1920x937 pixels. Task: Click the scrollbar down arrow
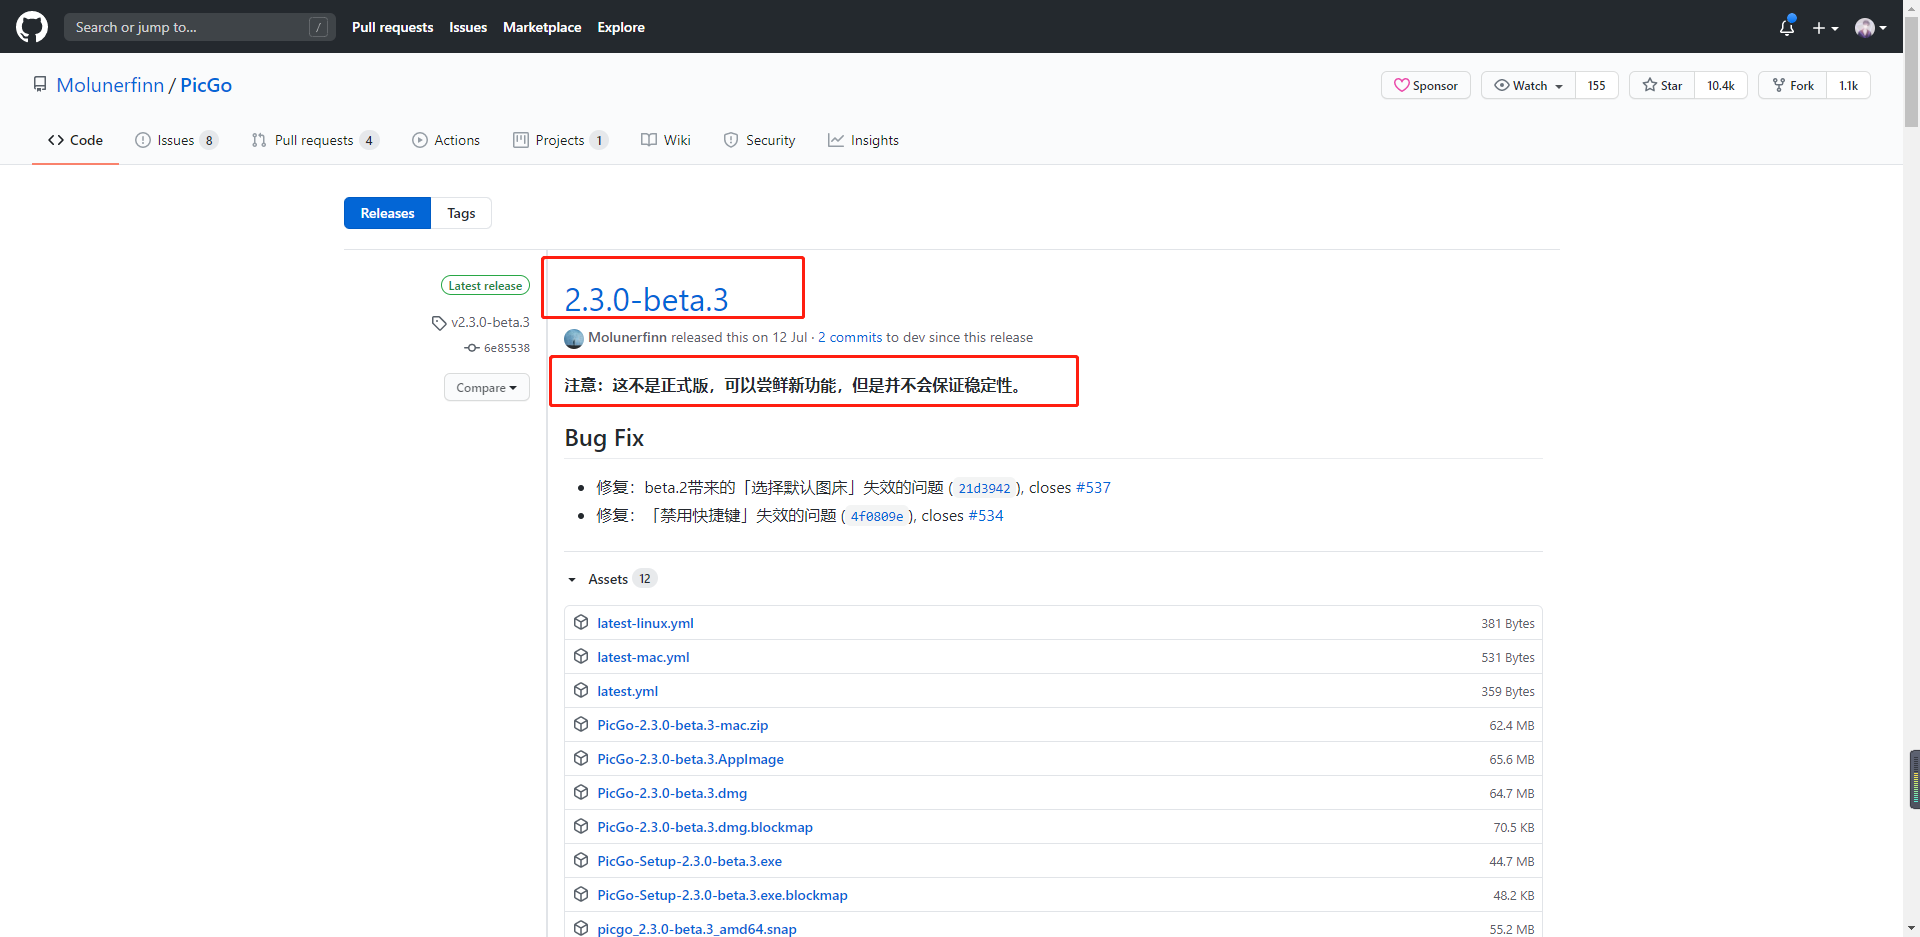click(1911, 929)
